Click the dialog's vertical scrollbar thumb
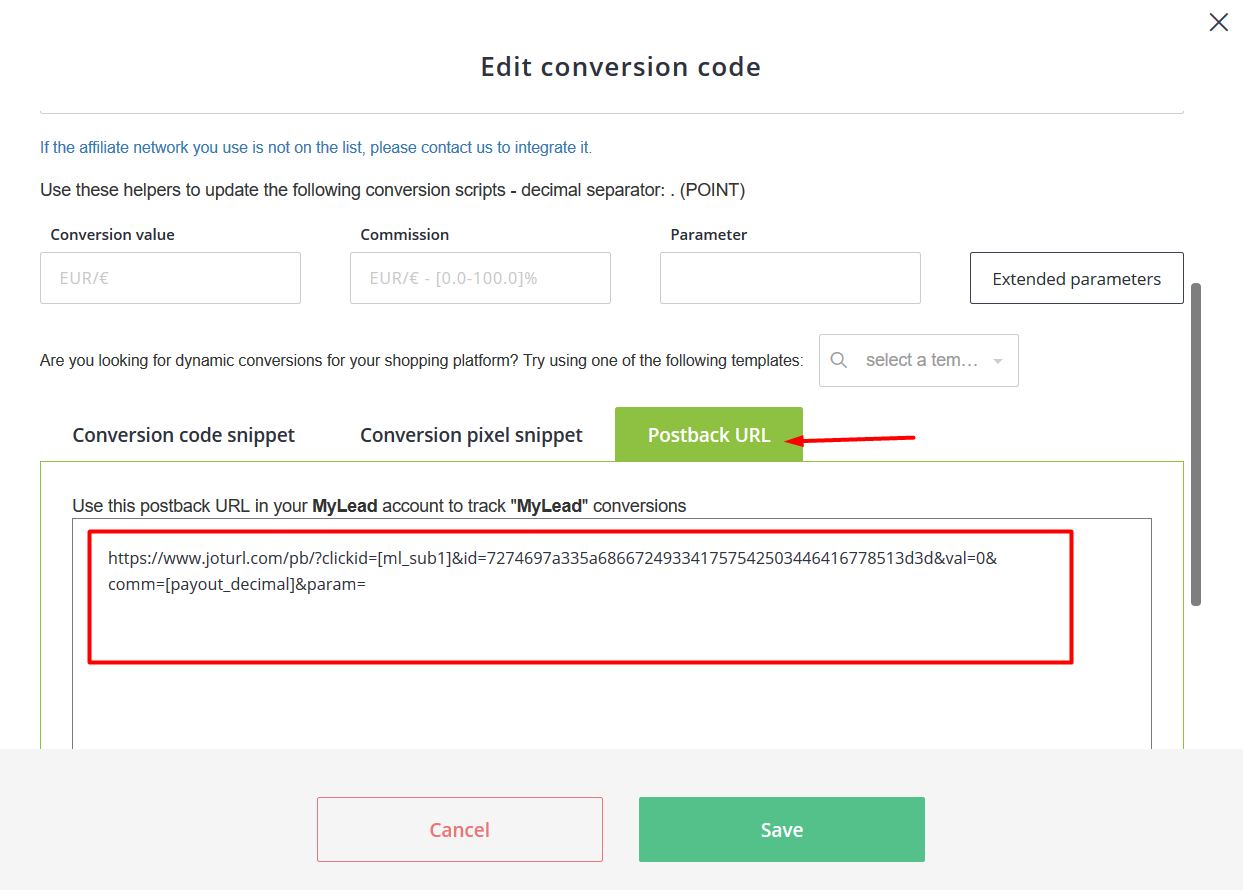The image size is (1243, 890). pyautogui.click(x=1196, y=444)
